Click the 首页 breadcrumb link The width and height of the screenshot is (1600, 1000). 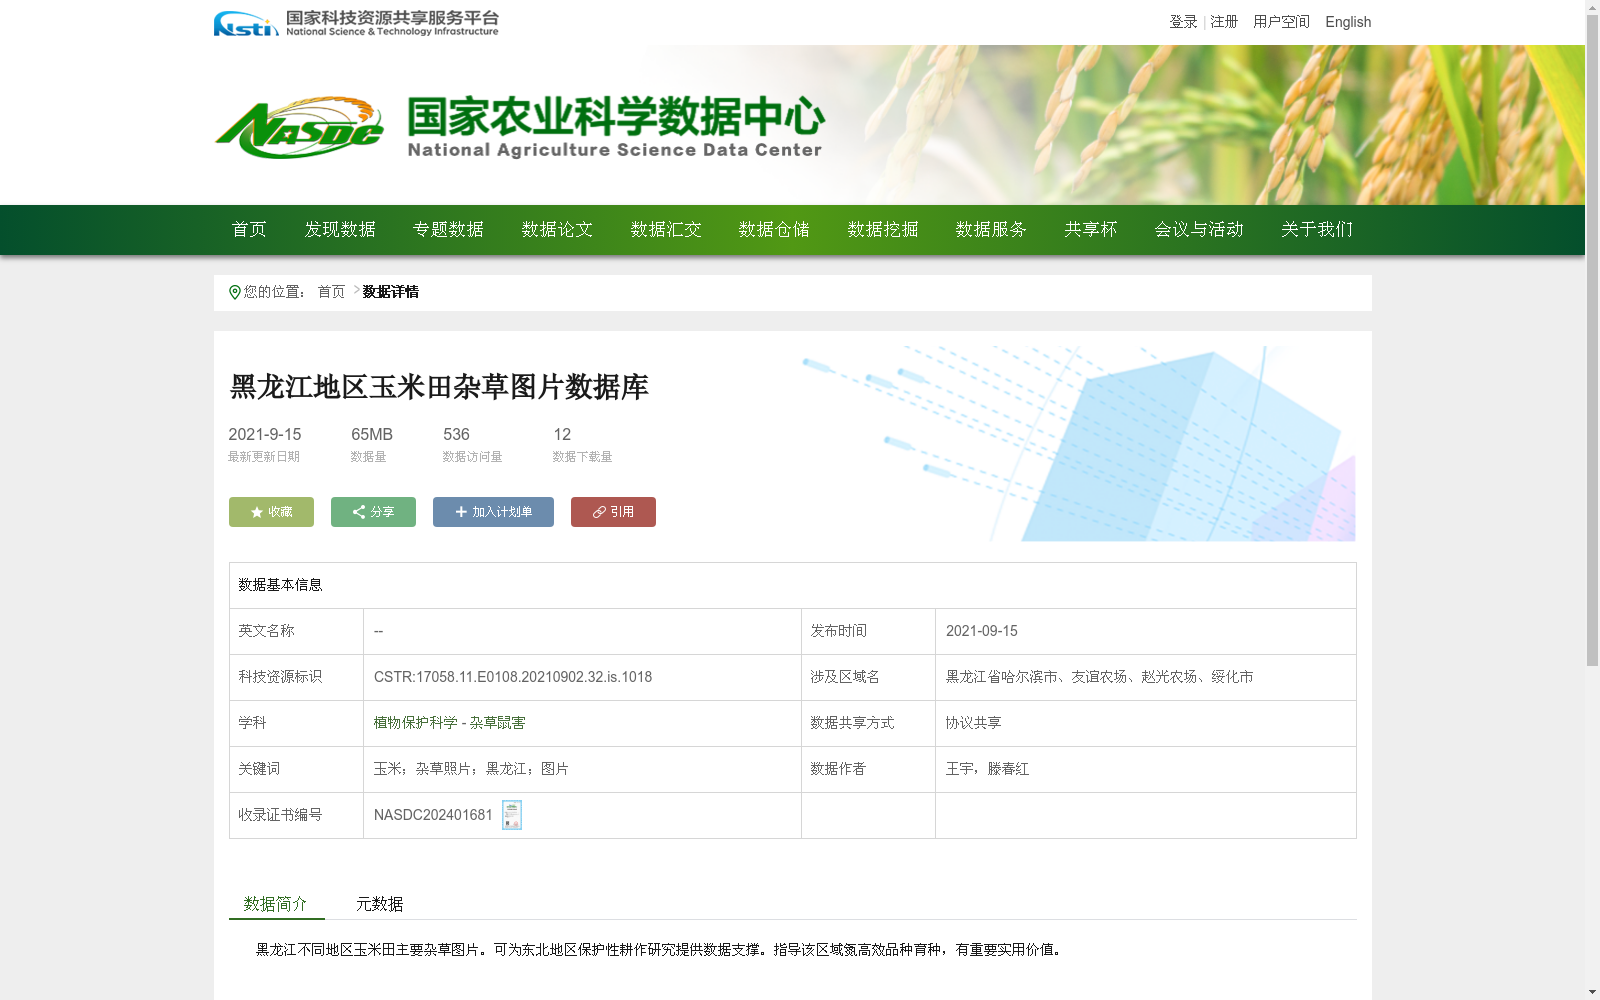pos(331,292)
